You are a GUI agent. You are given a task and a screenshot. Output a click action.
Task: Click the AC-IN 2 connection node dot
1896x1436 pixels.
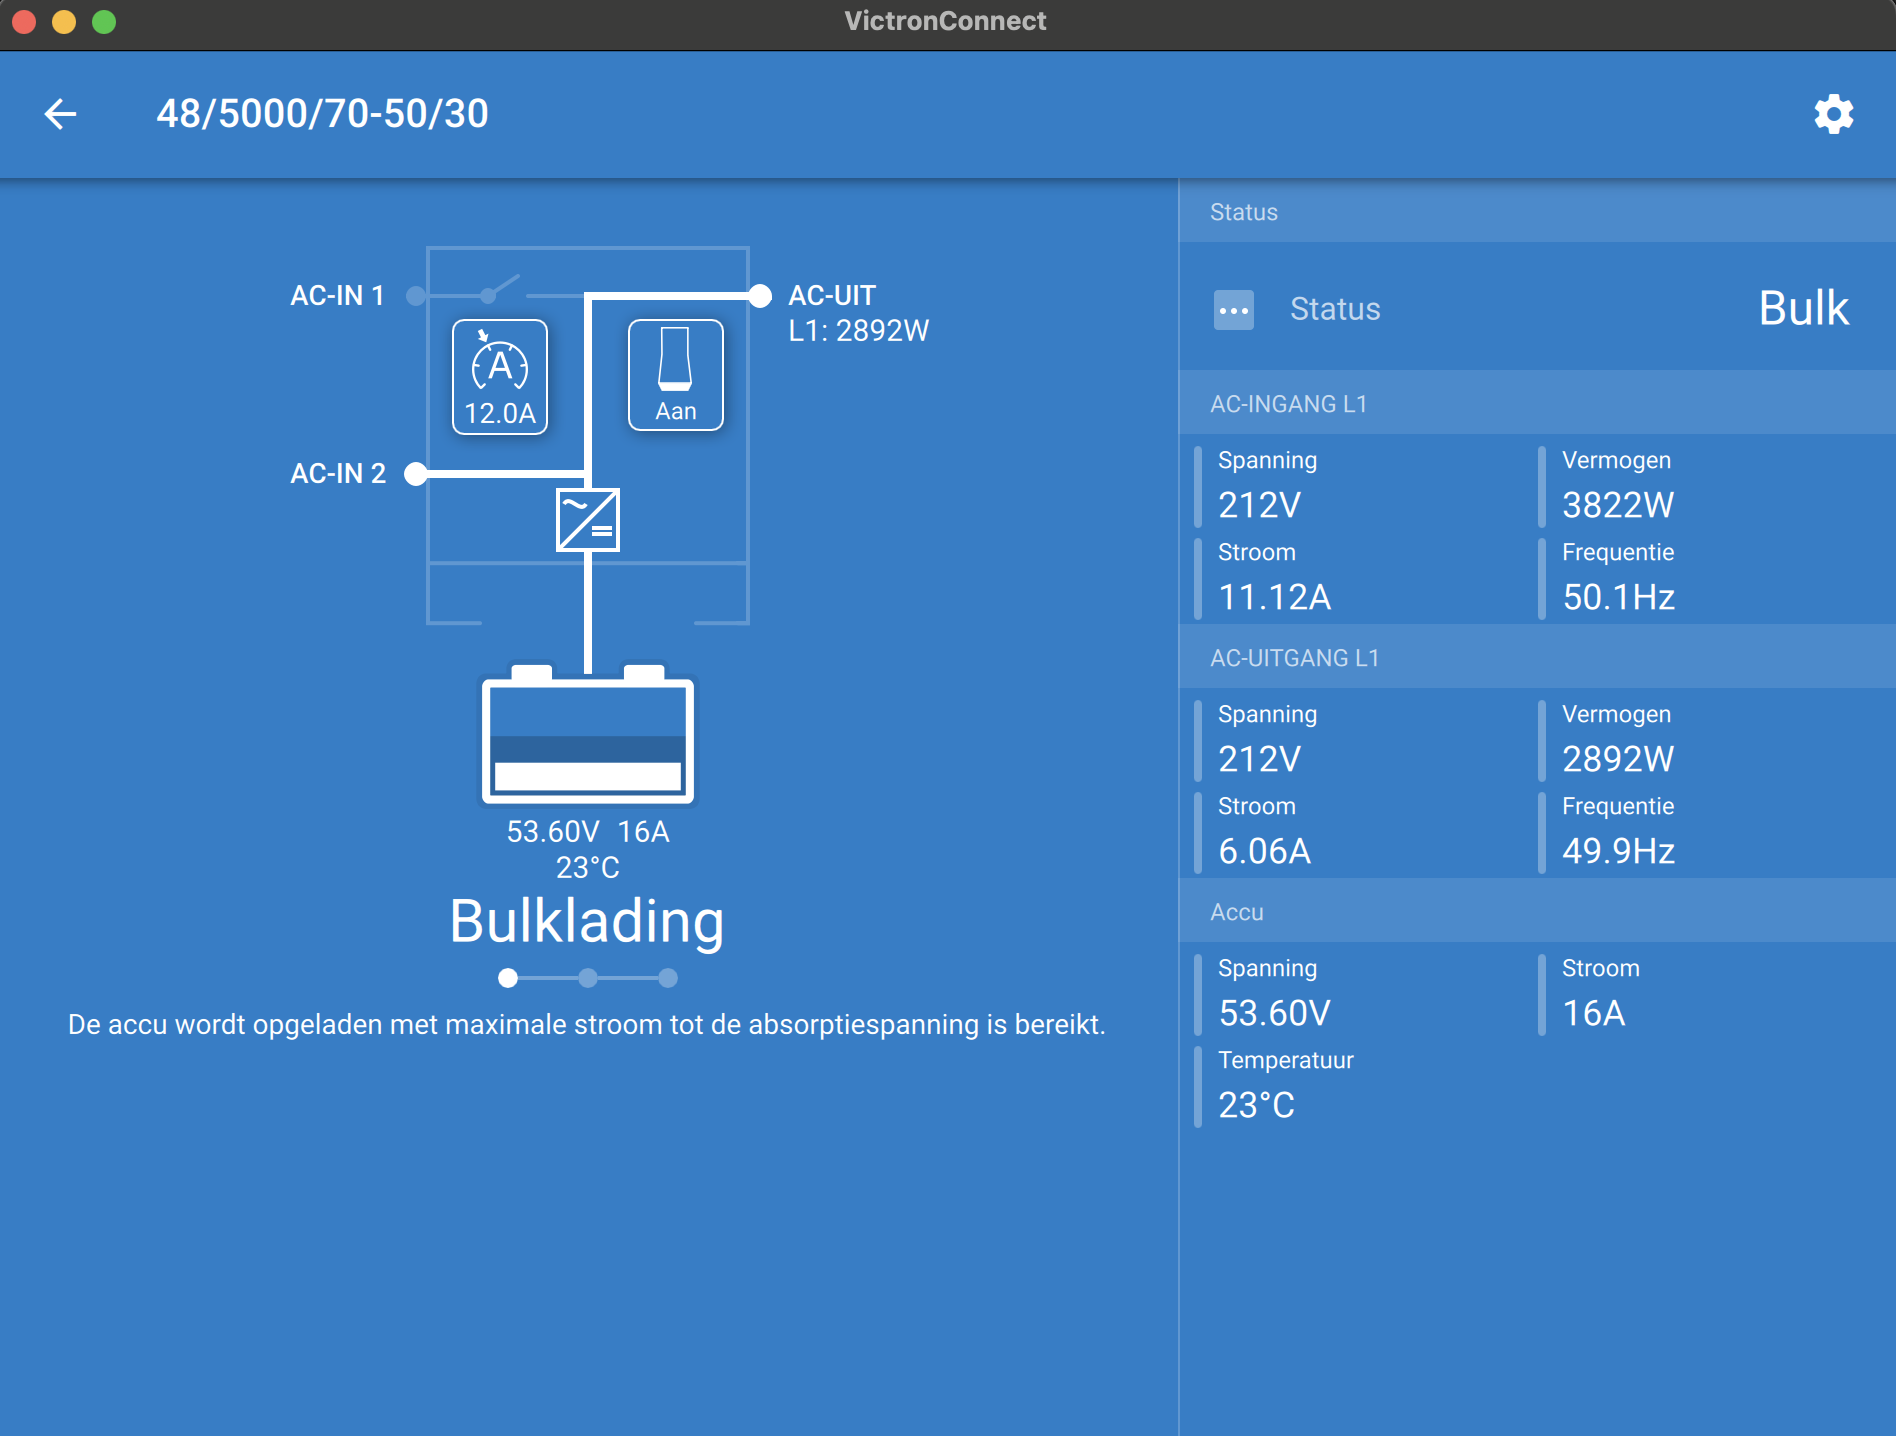click(416, 474)
